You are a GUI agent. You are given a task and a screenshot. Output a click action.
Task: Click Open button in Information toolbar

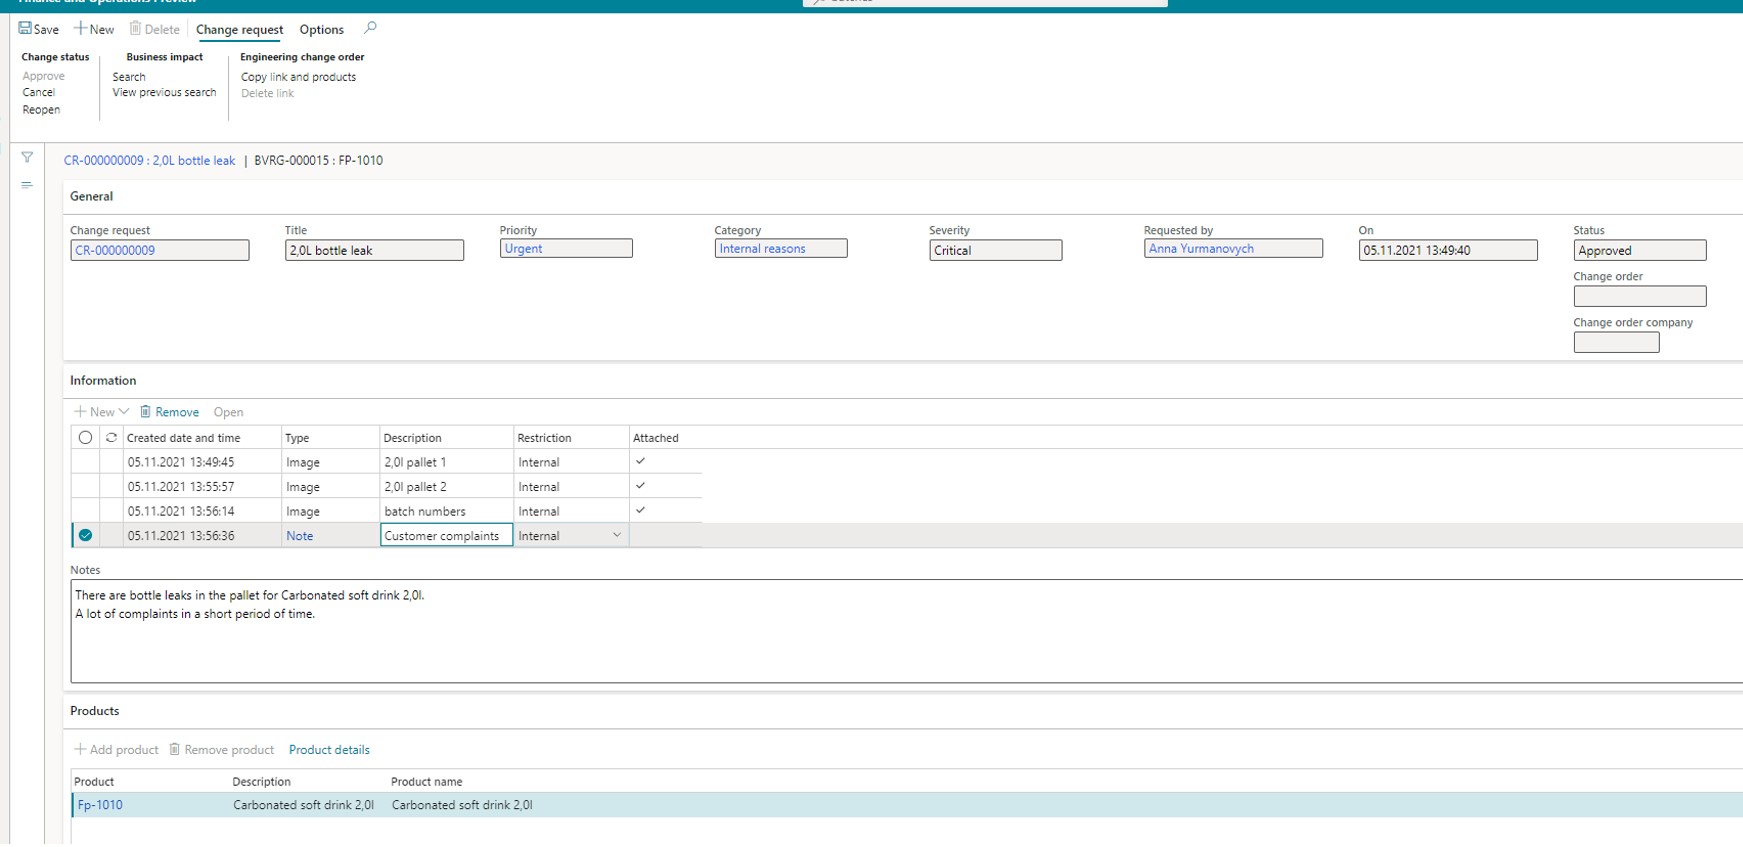point(228,412)
